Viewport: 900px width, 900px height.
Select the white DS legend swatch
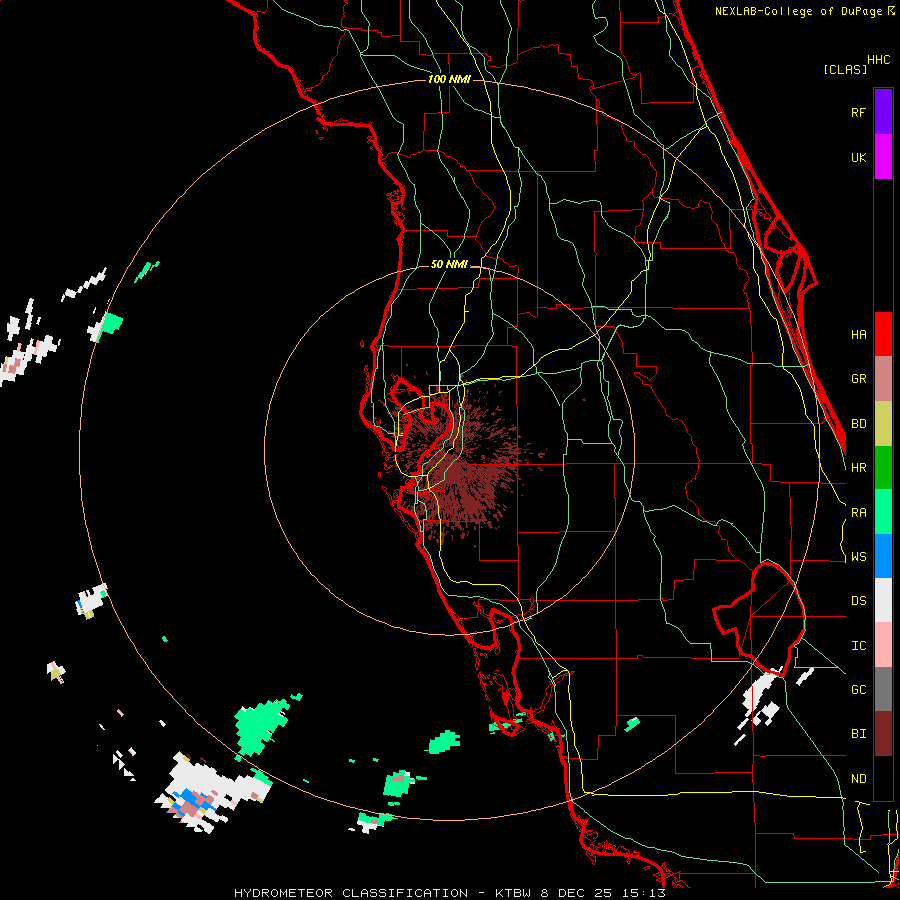tap(883, 600)
